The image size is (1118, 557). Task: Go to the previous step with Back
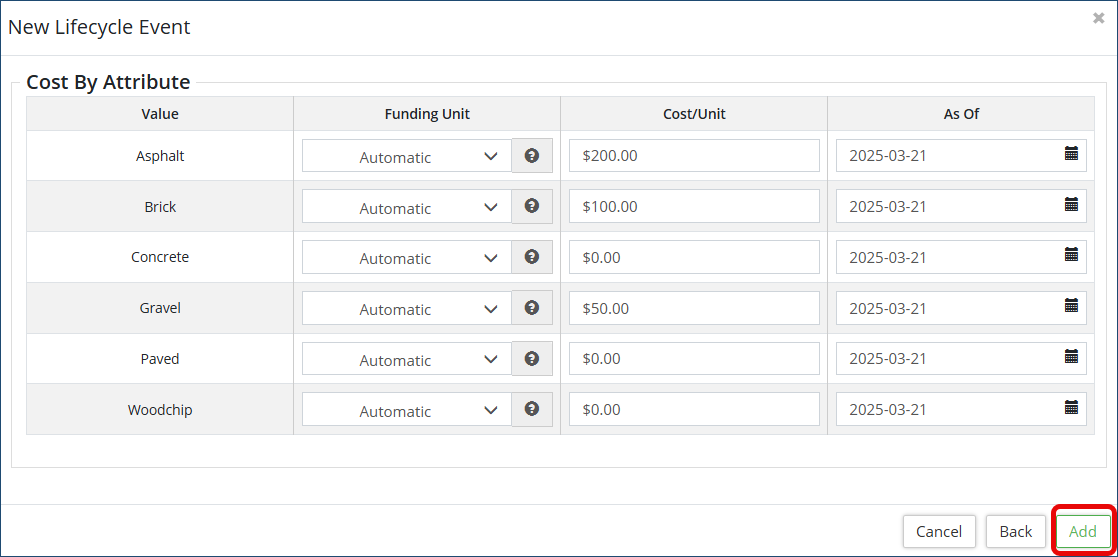click(x=1016, y=531)
